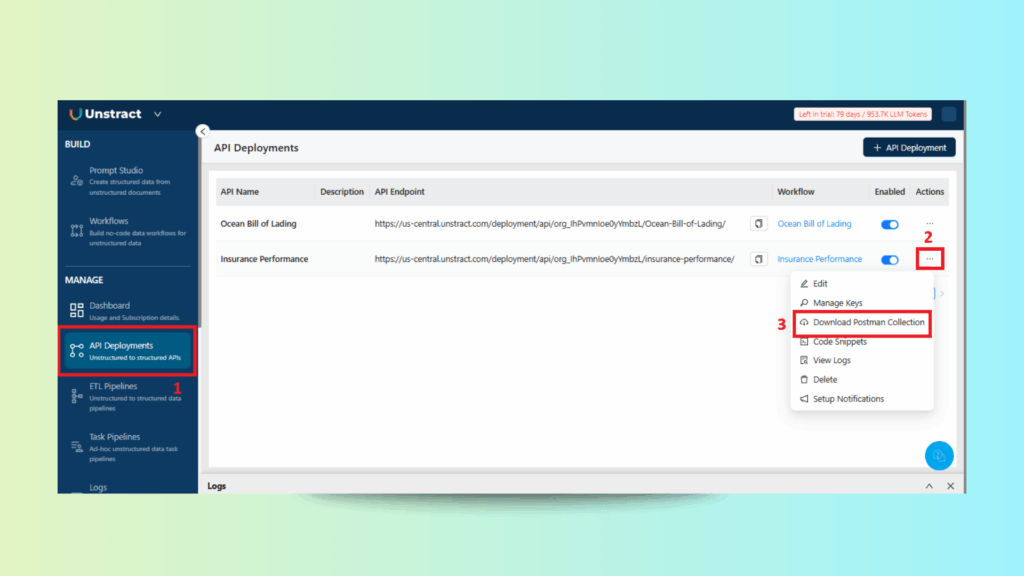Viewport: 1024px width, 576px height.
Task: Open the Insurance Performance workflow link
Action: [x=819, y=259]
